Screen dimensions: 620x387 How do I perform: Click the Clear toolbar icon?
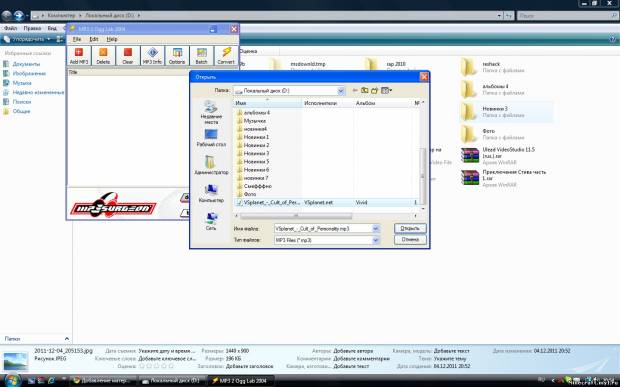tap(128, 56)
